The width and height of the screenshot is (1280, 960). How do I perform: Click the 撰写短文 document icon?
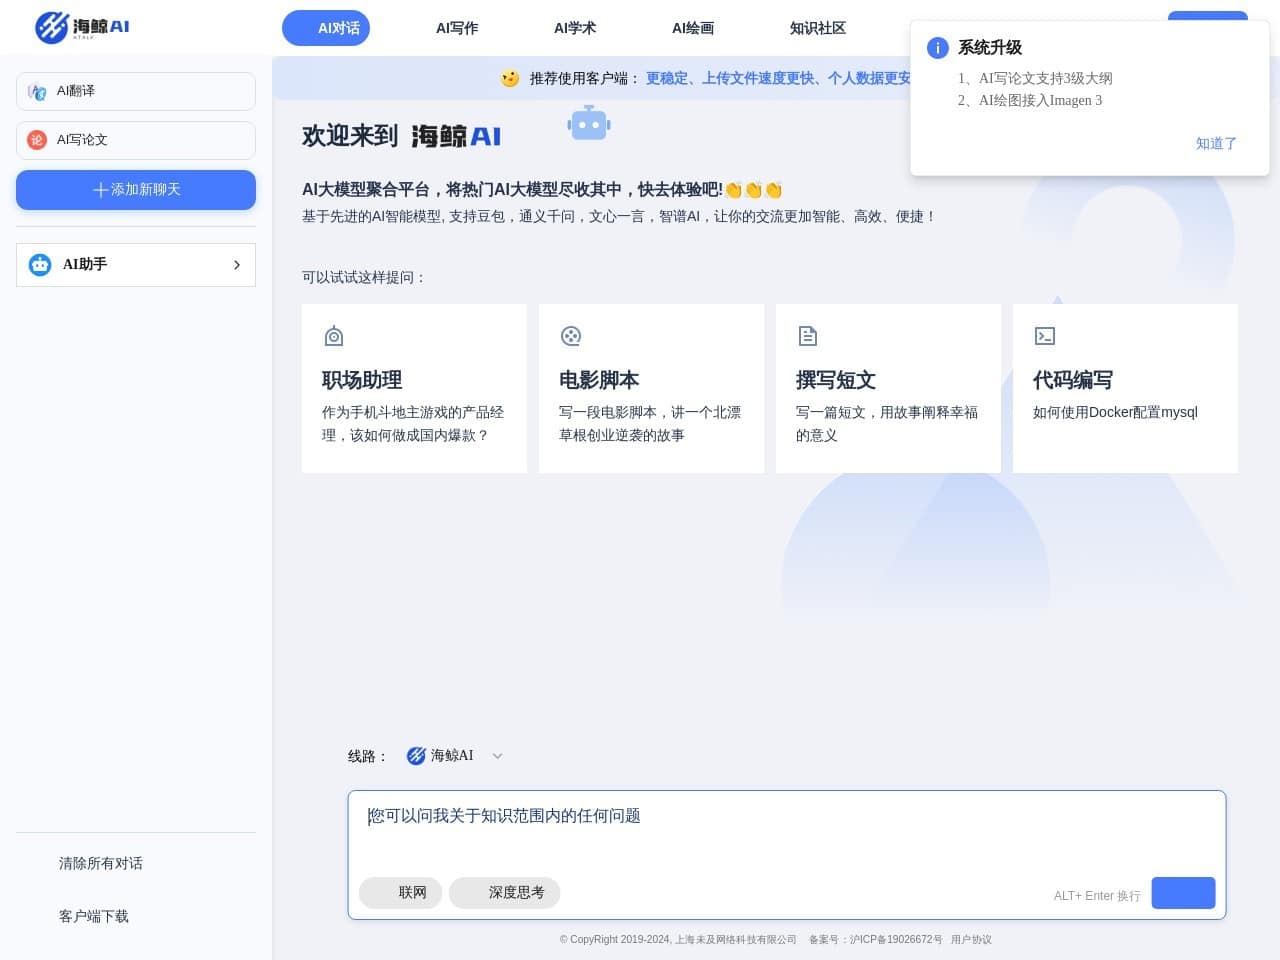[808, 336]
